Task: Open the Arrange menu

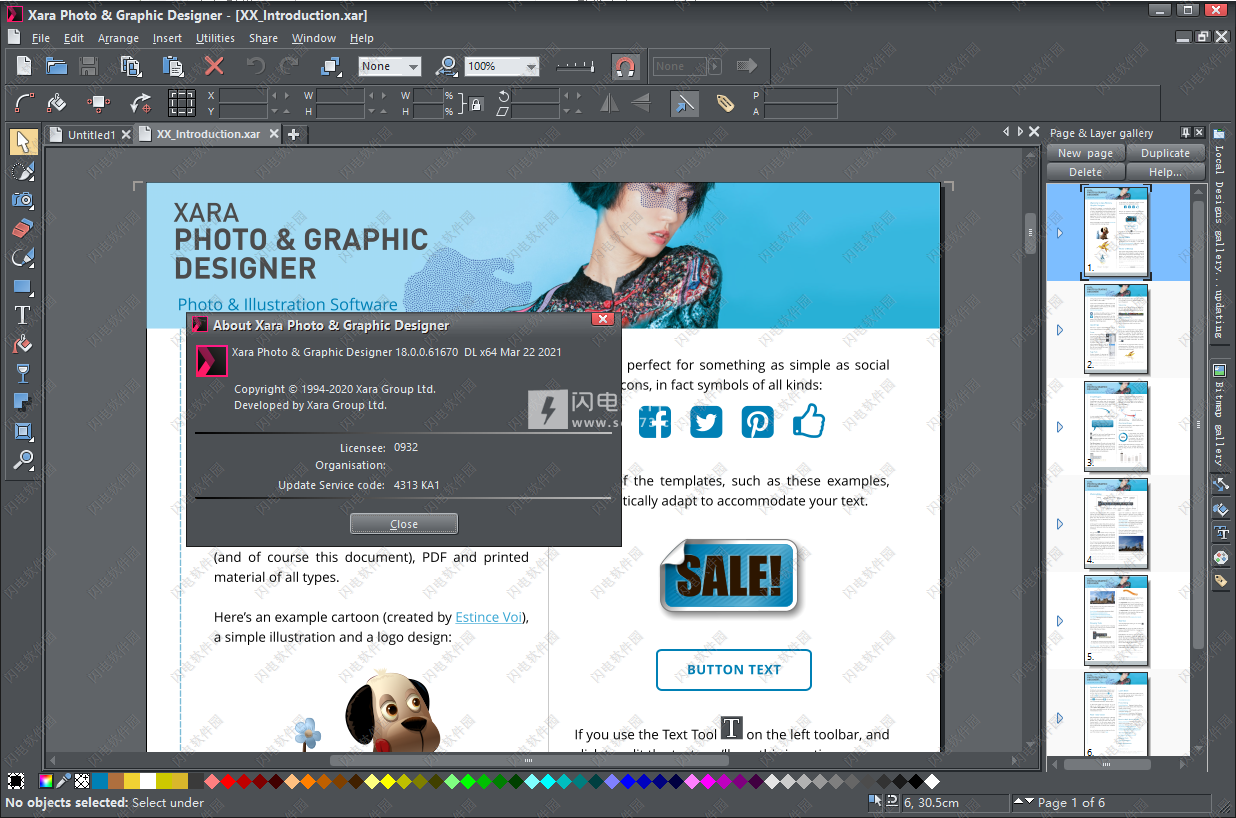Action: coord(118,38)
